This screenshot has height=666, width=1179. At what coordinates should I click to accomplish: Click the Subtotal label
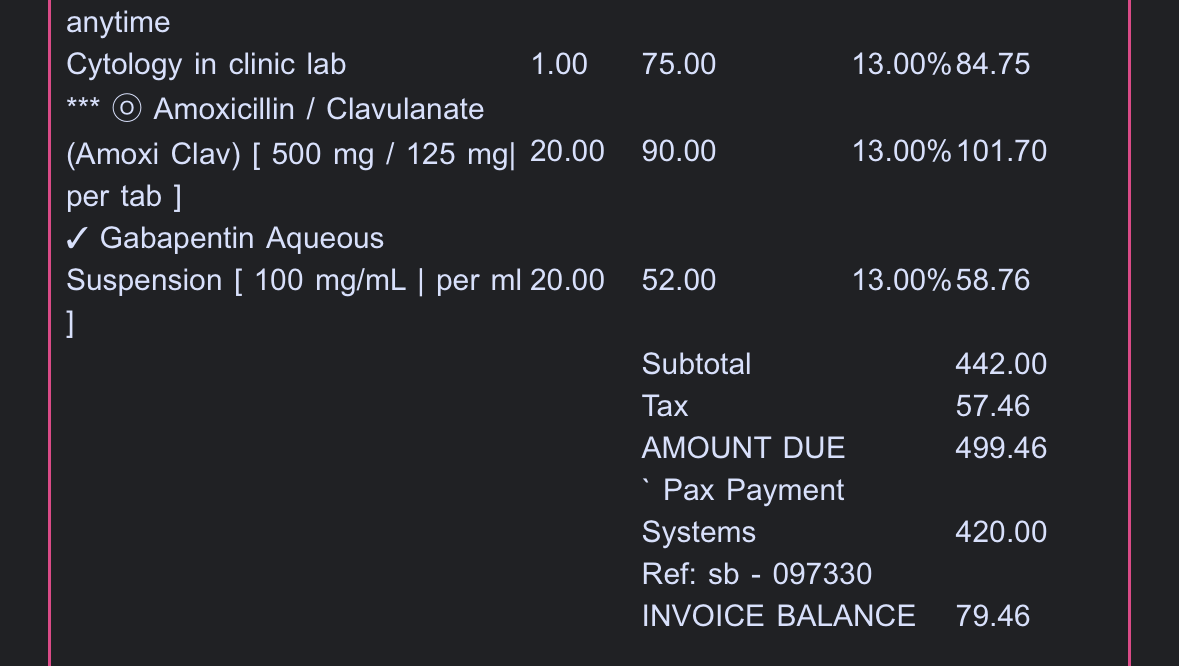click(696, 364)
